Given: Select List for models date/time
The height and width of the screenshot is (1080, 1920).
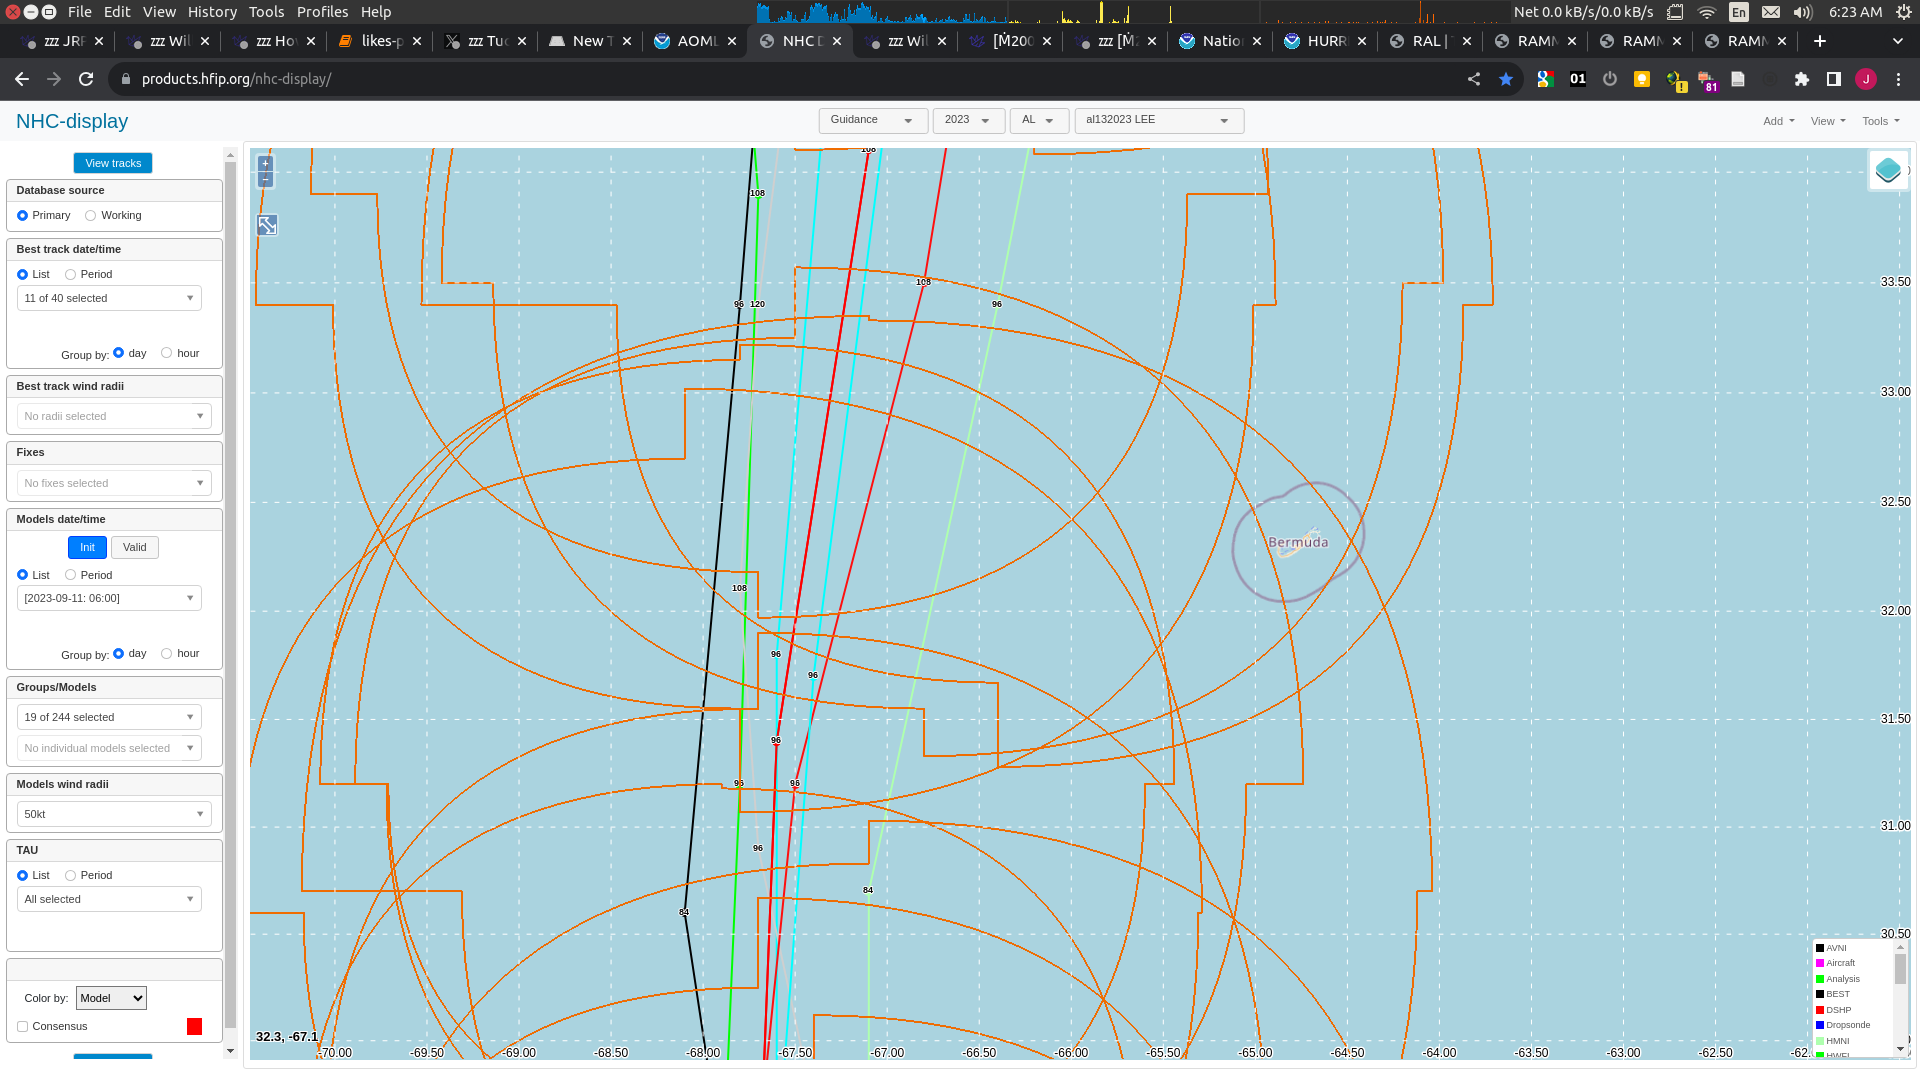Looking at the screenshot, I should click(22, 575).
